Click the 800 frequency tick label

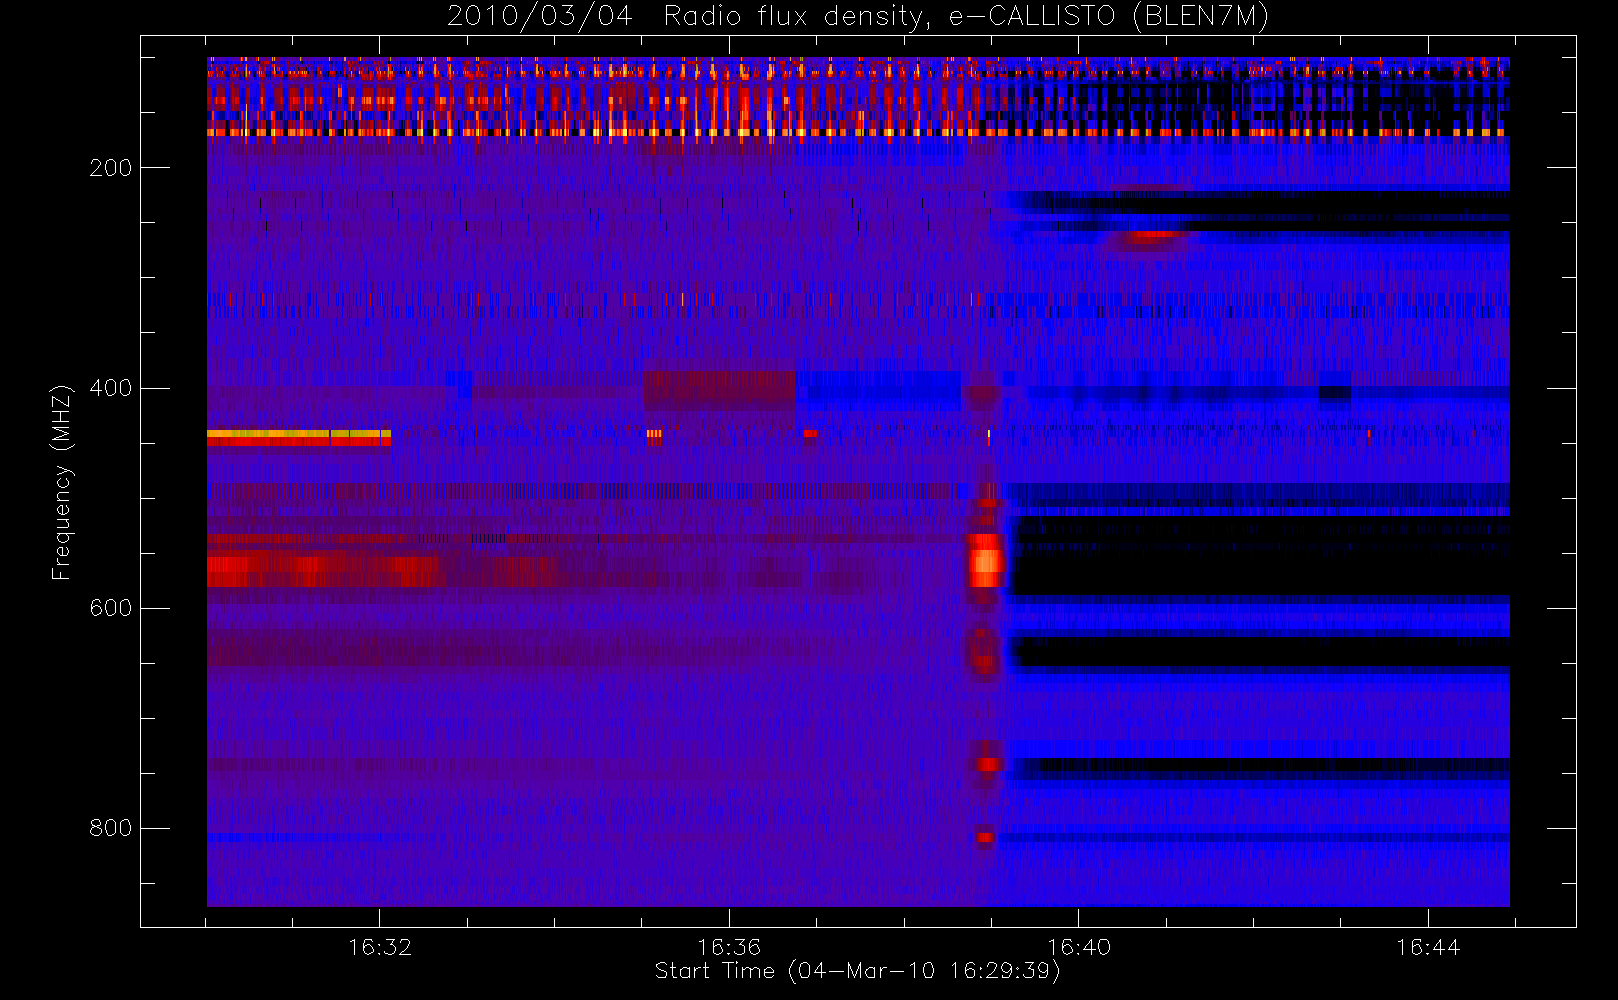click(111, 828)
